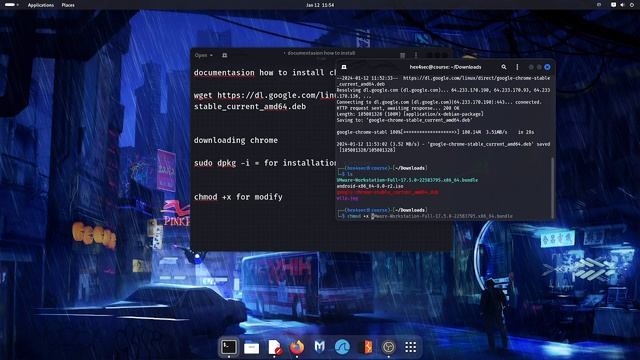Click the 'downloading chrome' line in editor
Viewport: 640px width, 360px height.
(236, 140)
